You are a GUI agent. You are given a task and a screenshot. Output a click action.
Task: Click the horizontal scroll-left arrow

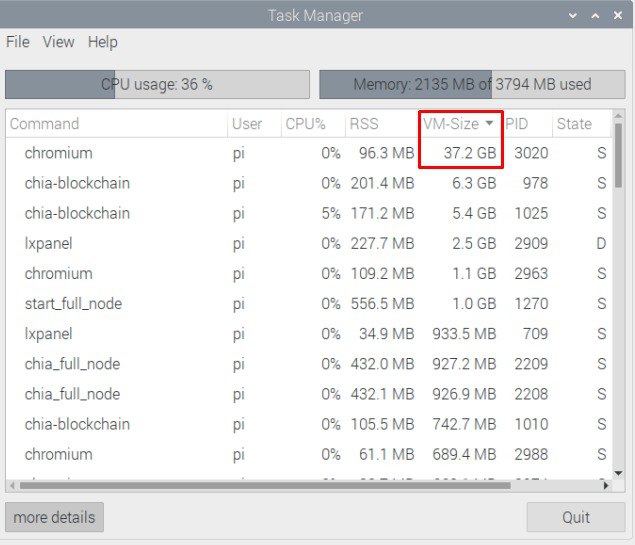pos(13,485)
